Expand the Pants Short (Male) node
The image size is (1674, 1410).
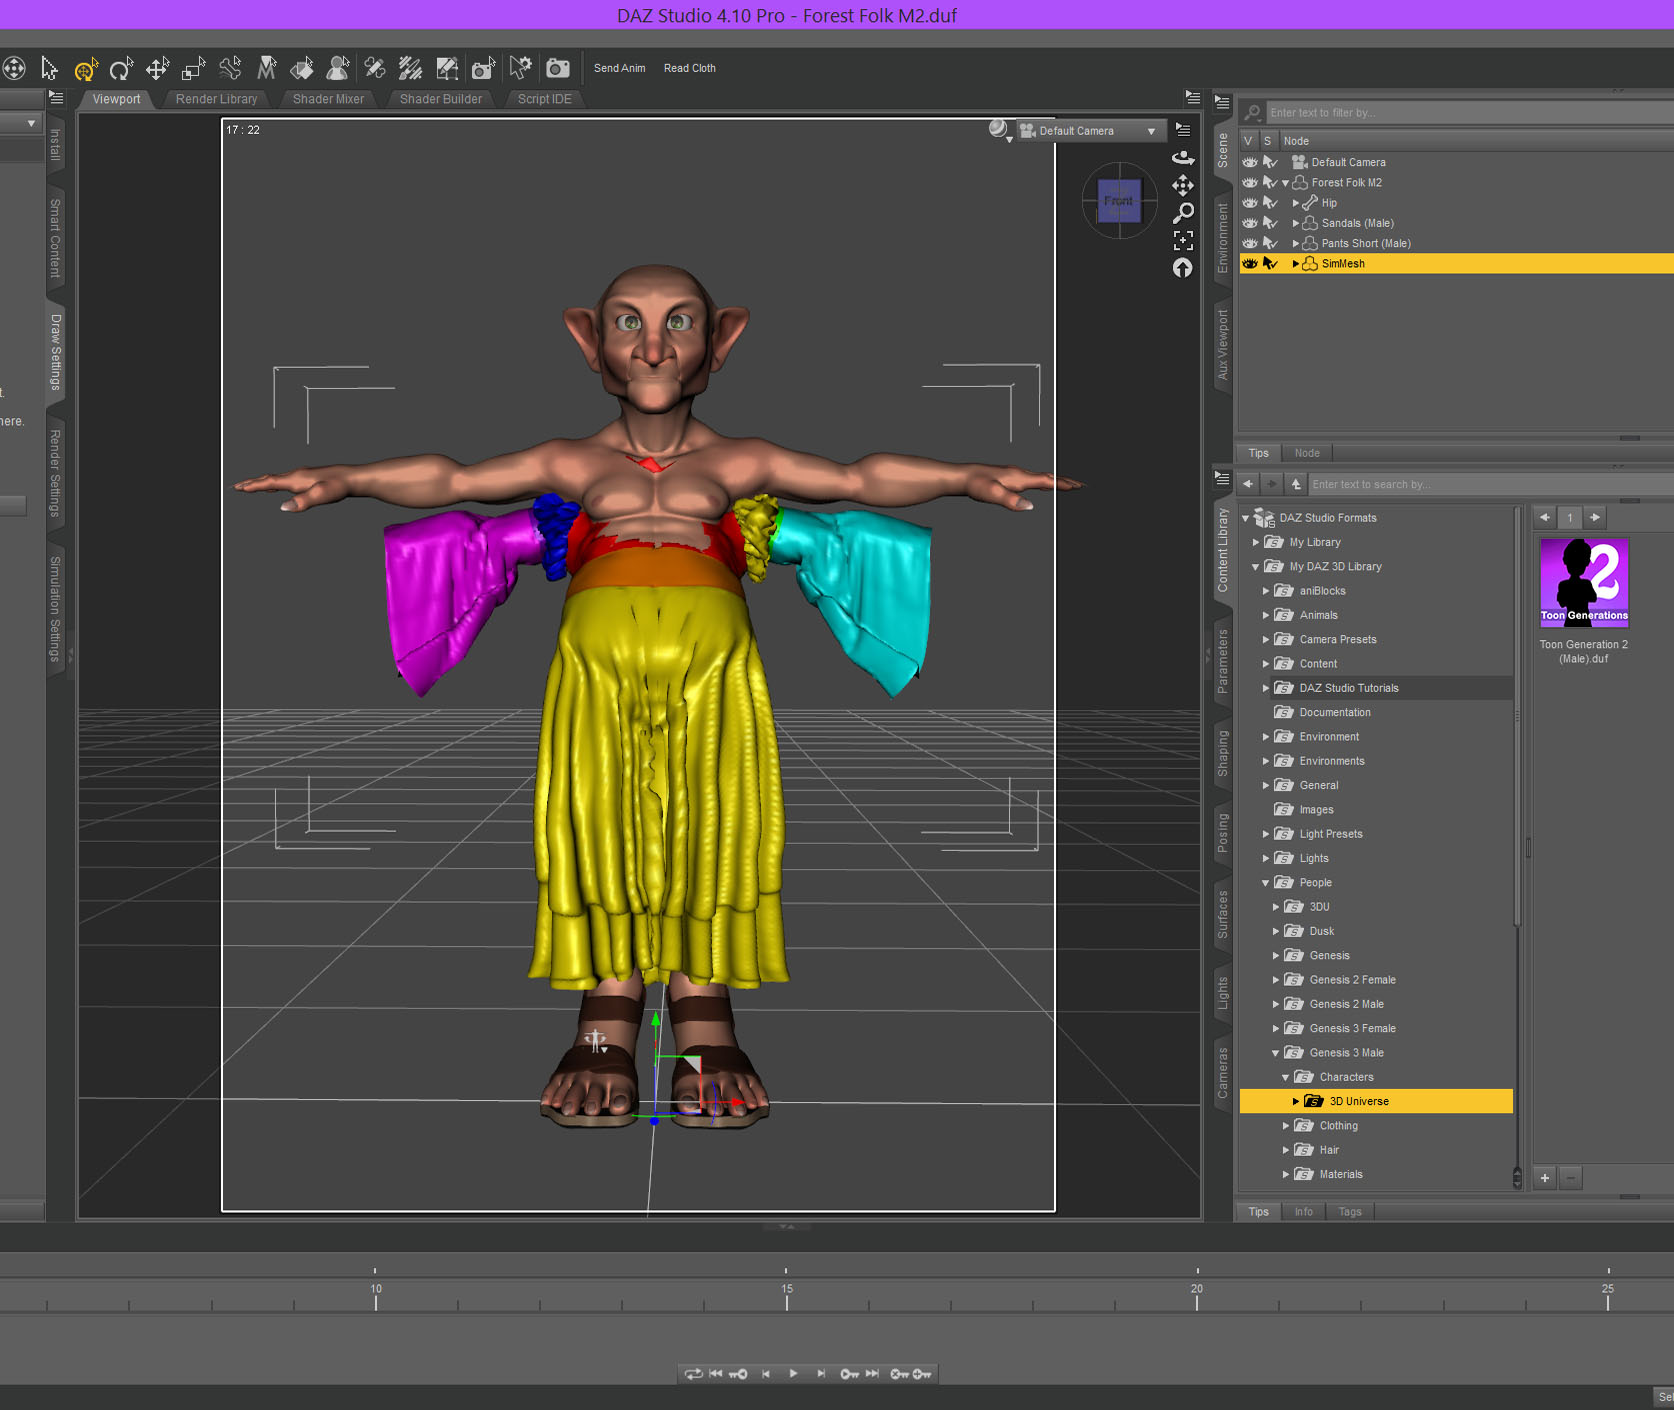[x=1296, y=243]
